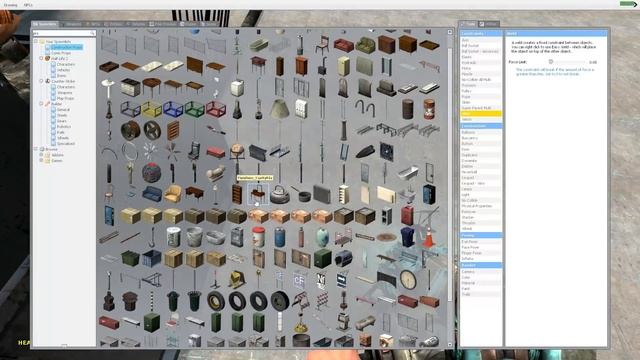Expand the Addons tree node
Image resolution: width=640 pixels, height=360 pixels.
point(41,155)
